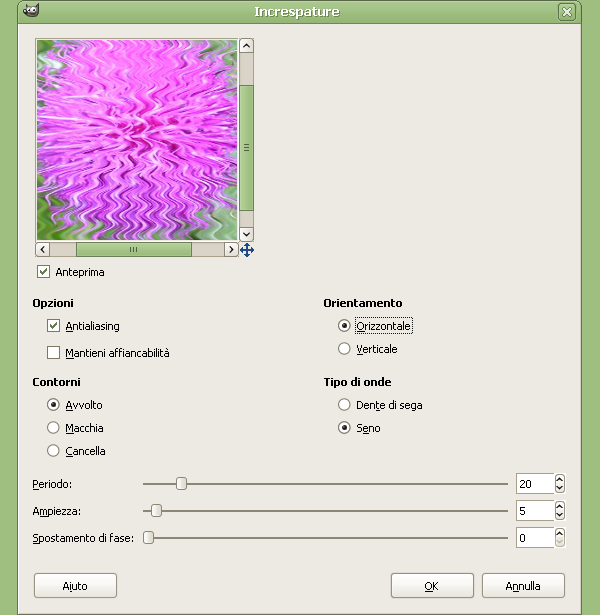Click the preview navigation cross-arrows icon
600x615 pixels.
(247, 250)
